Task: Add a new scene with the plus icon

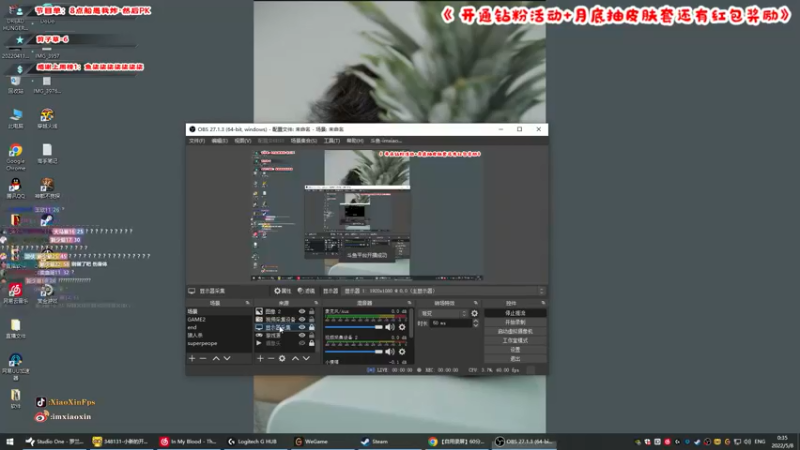Action: [x=192, y=359]
